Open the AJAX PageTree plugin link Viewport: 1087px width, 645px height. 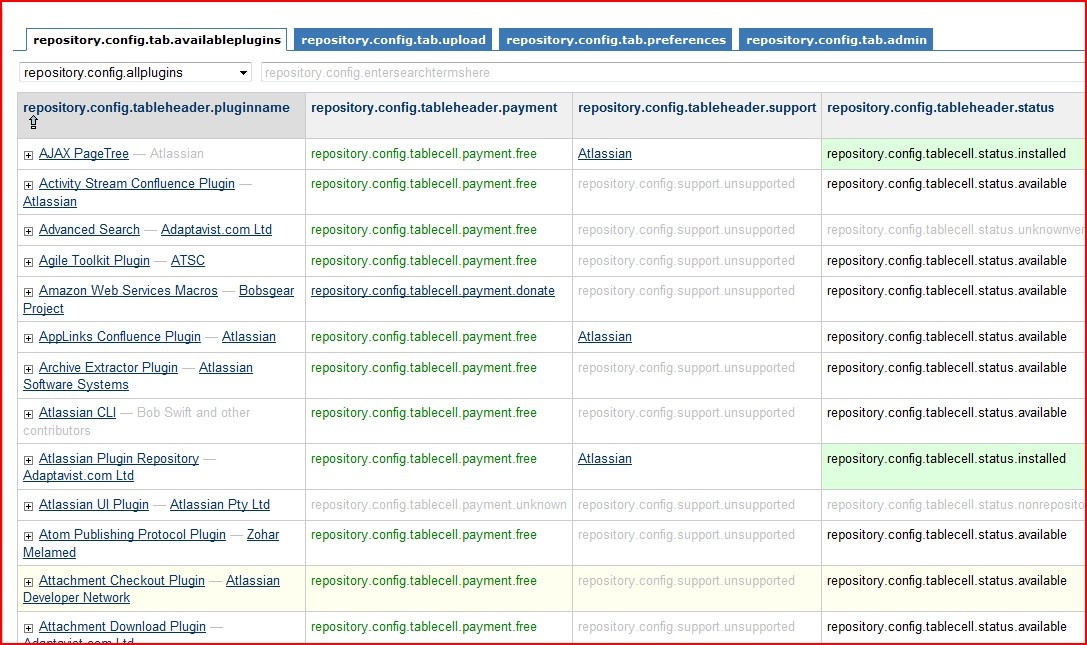click(84, 153)
